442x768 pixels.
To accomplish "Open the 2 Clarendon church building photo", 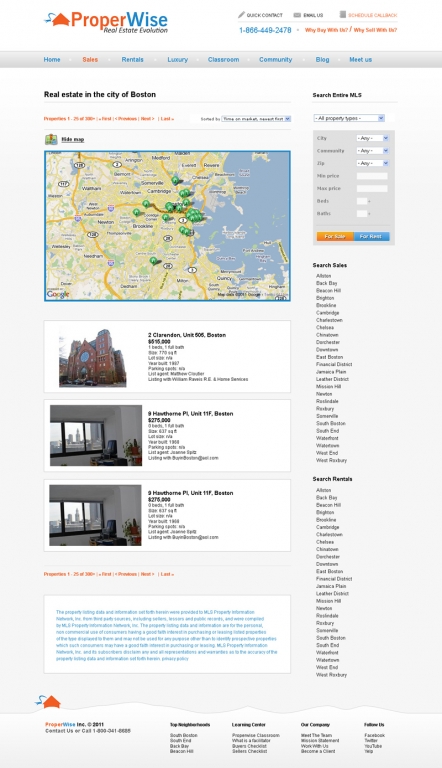I will coord(93,358).
